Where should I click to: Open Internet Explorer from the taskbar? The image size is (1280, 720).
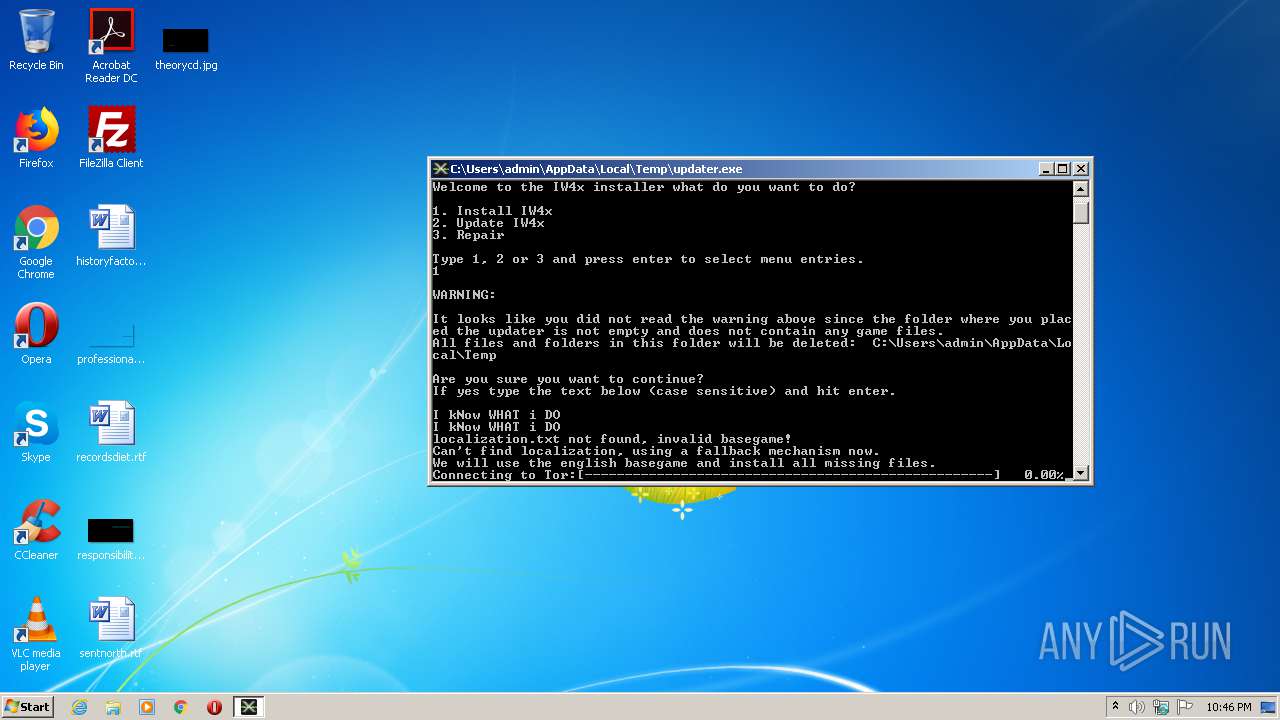79,707
